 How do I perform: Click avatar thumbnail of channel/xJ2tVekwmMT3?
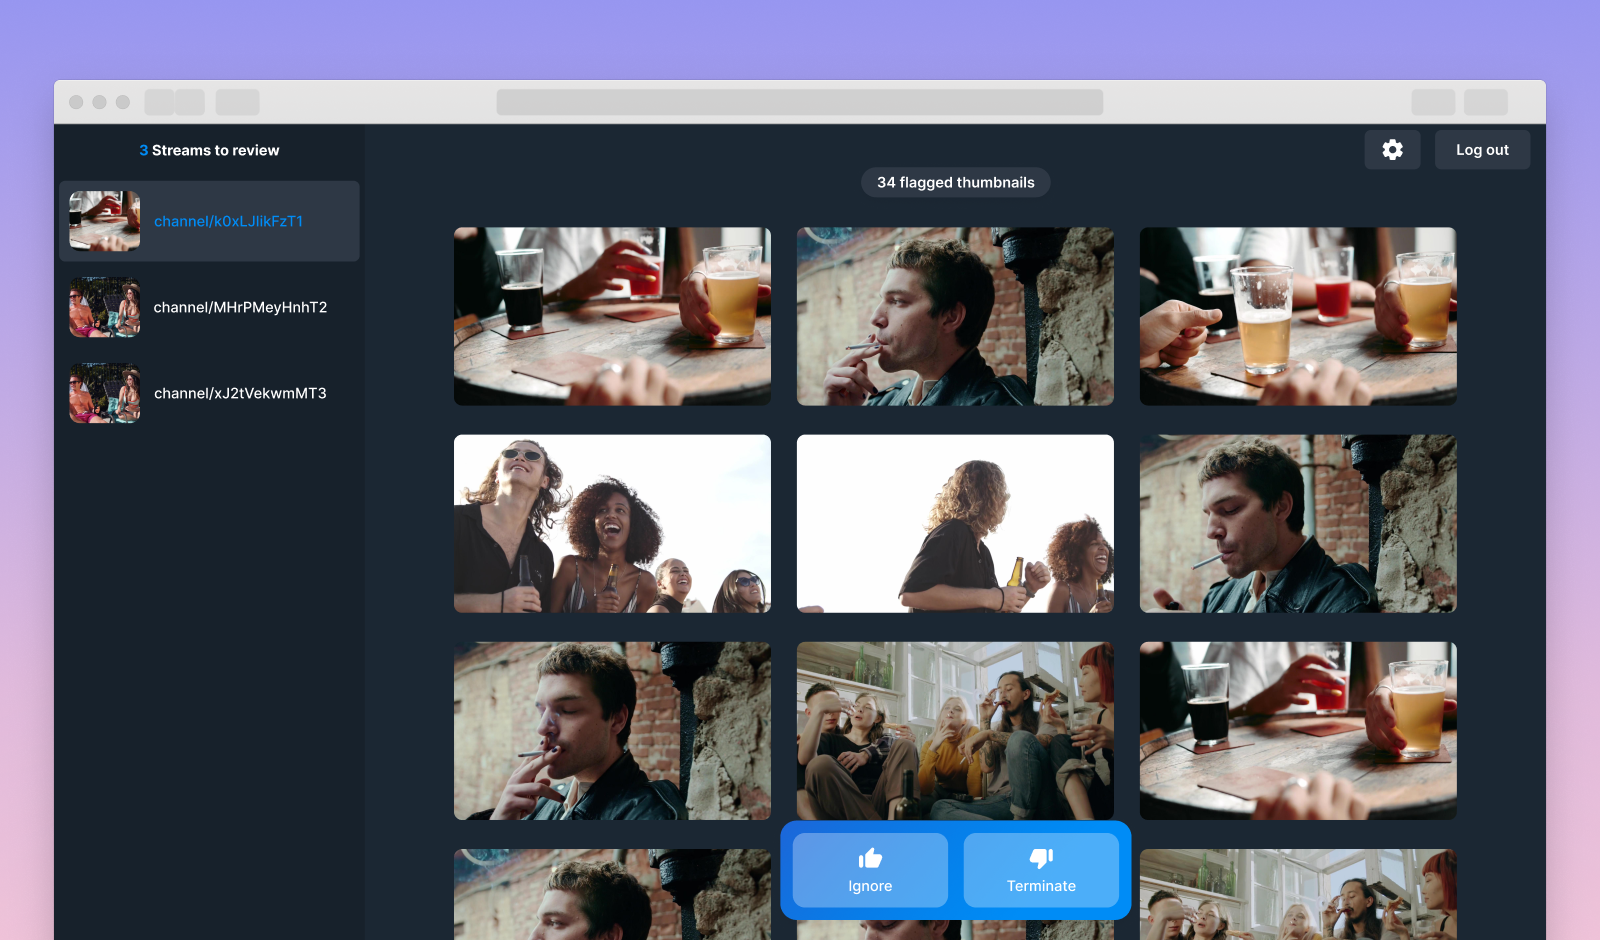(x=104, y=393)
